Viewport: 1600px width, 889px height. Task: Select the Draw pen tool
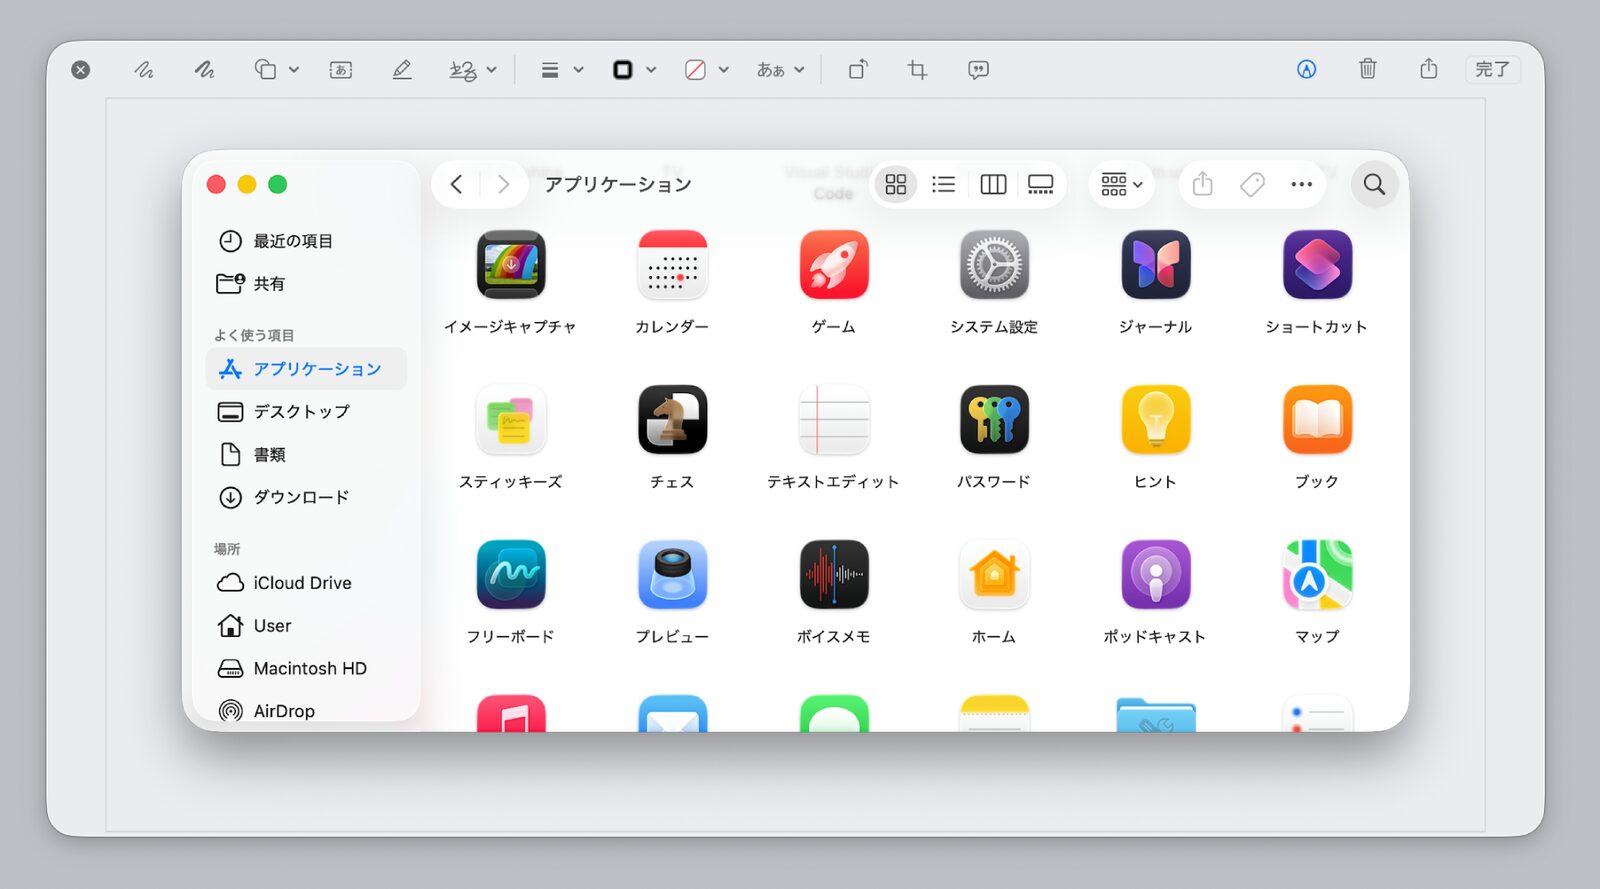[x=205, y=70]
